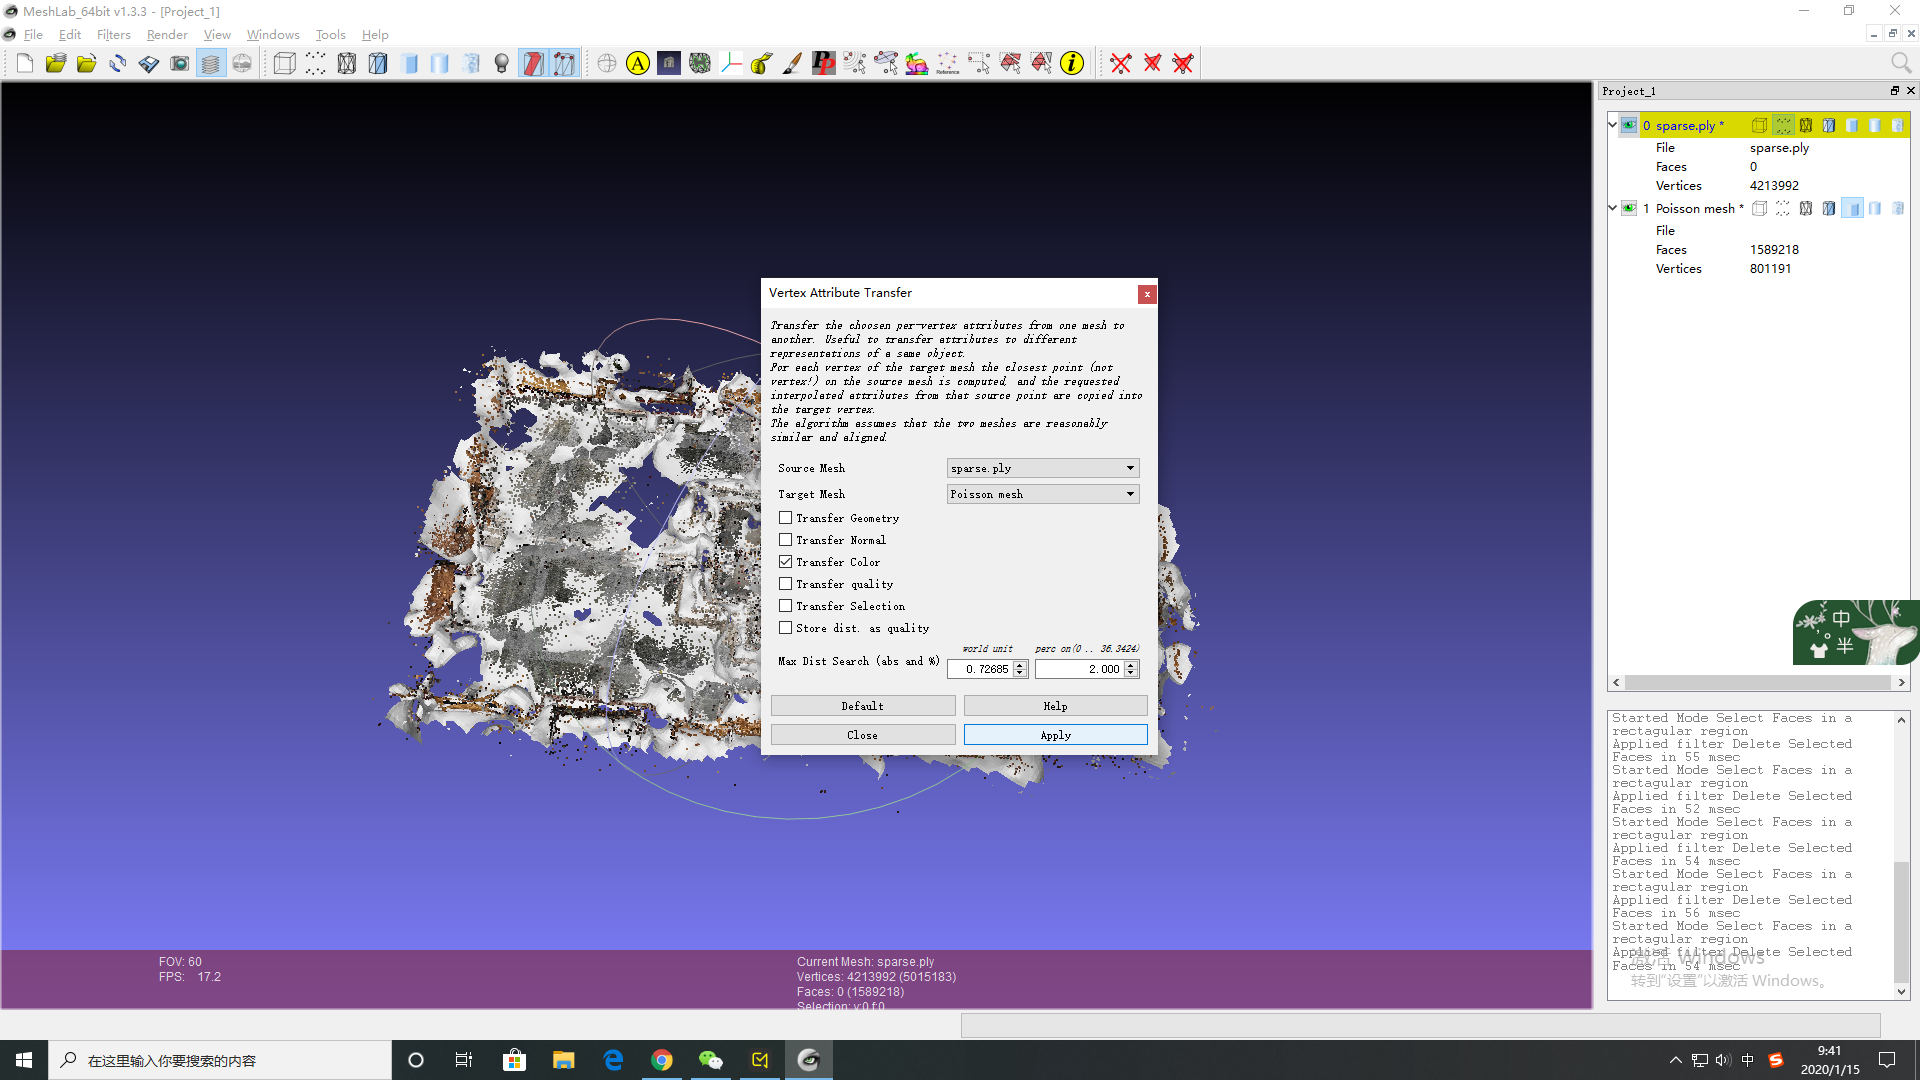Collapse the Poisson mesh layer entry
1920x1080 pixels.
pos(1612,208)
